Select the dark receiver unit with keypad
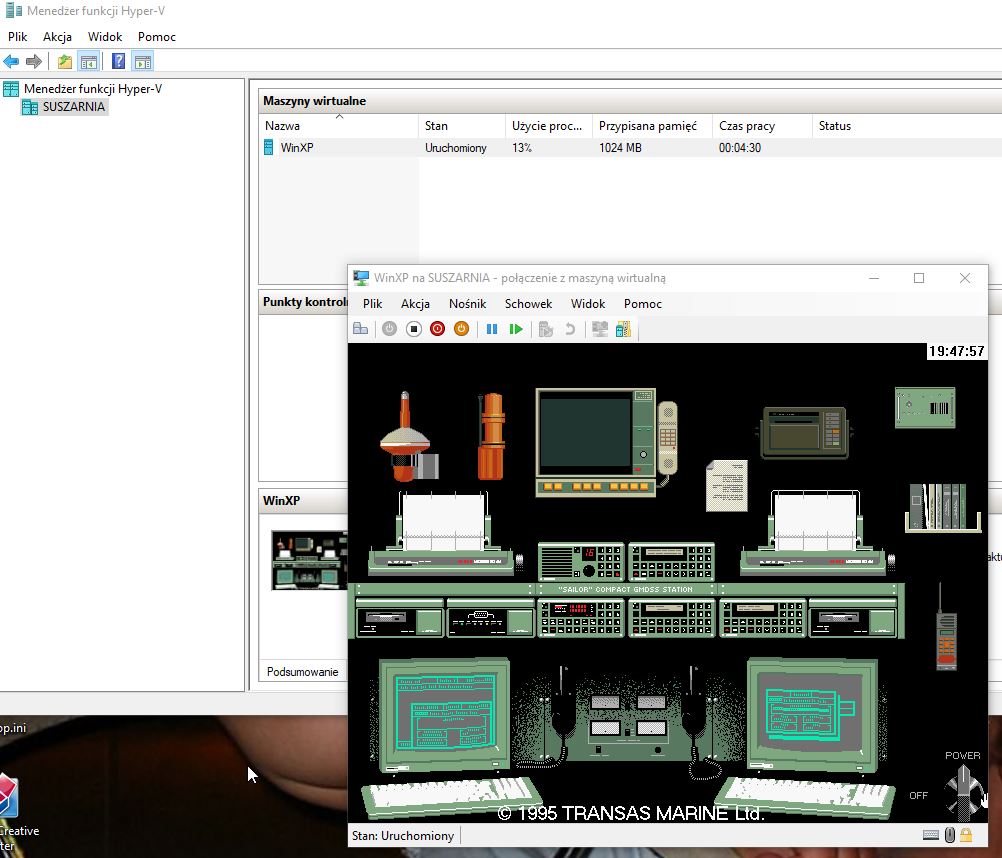Screen dimensions: 1002x858 (805, 433)
